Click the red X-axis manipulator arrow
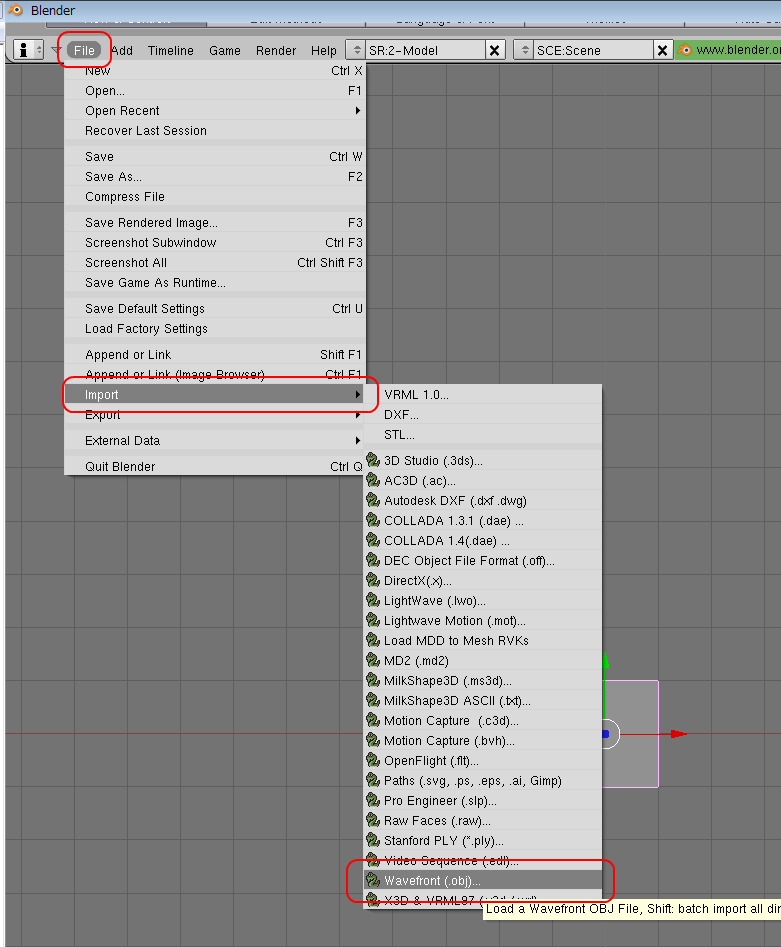 coord(678,734)
